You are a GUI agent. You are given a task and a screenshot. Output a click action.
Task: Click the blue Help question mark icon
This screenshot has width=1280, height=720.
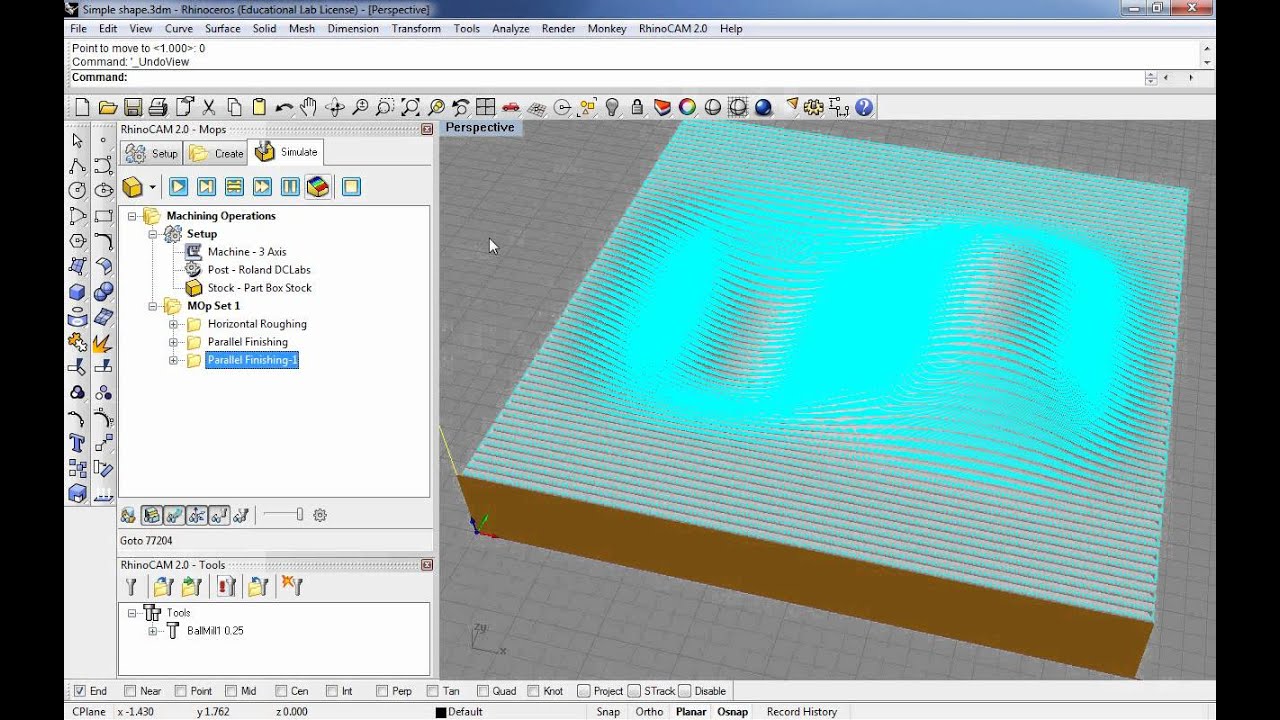tap(864, 107)
